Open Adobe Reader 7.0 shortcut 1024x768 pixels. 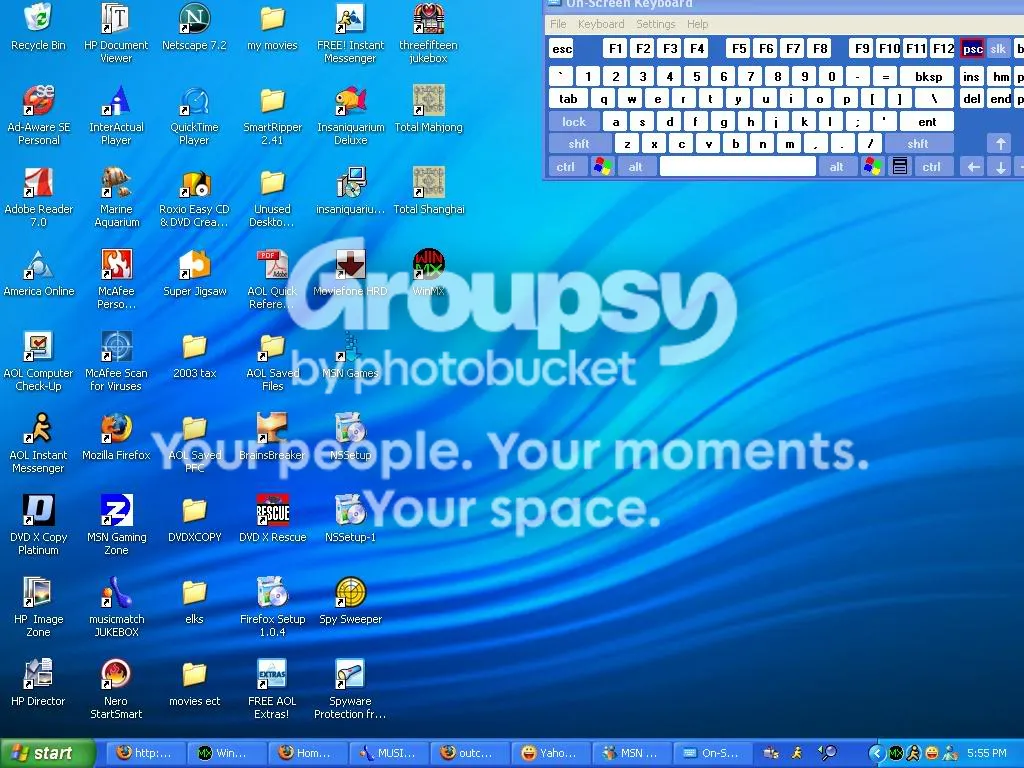(x=39, y=197)
